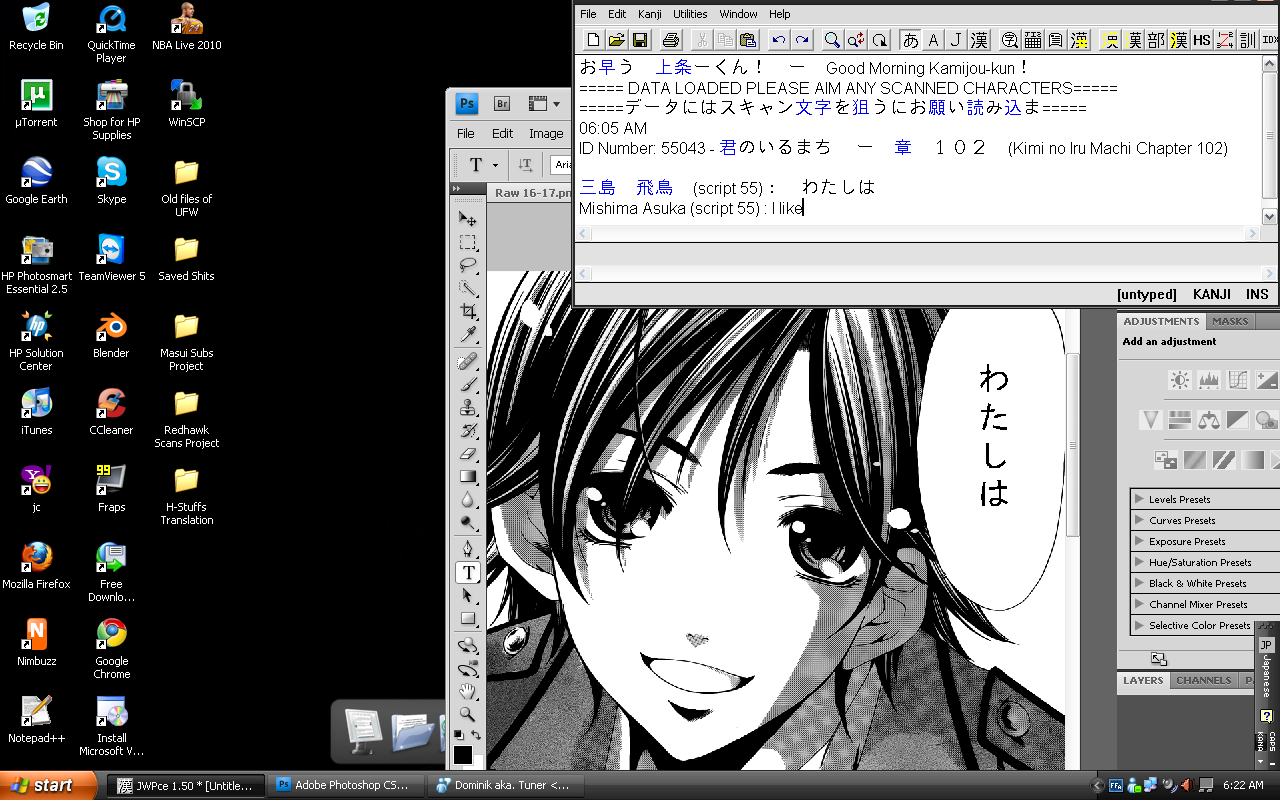Toggle the text orientation button in Photoshop options
The image size is (1280, 800).
point(525,165)
